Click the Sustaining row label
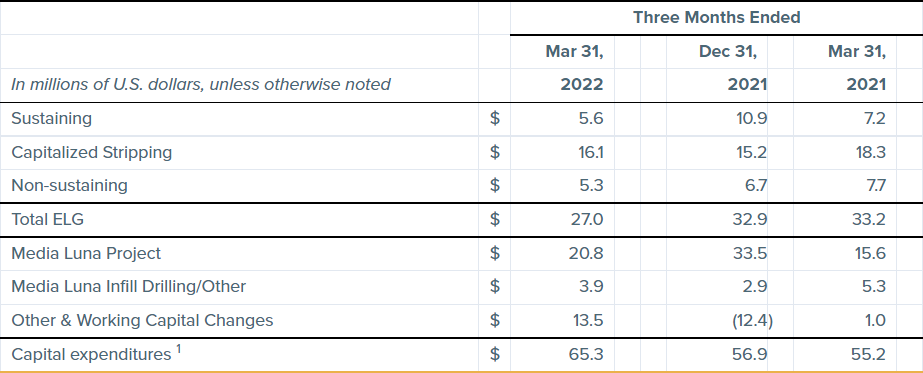This screenshot has width=923, height=373. point(52,119)
